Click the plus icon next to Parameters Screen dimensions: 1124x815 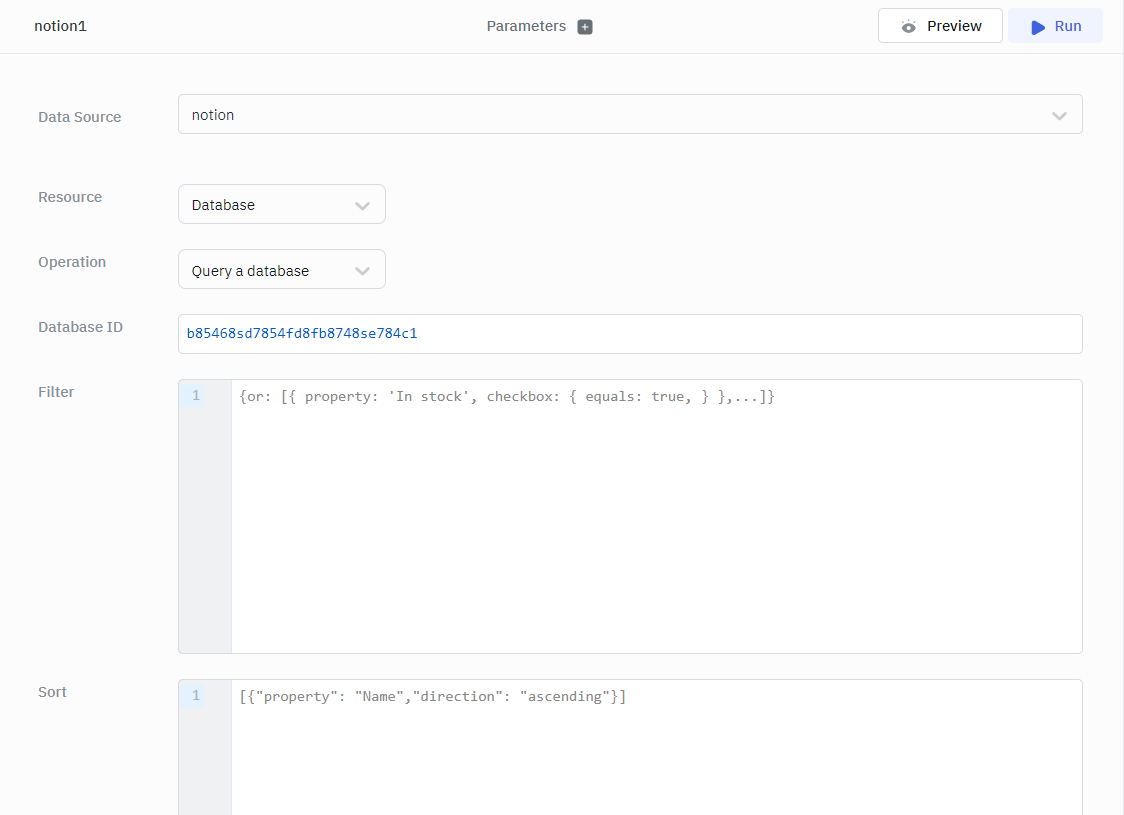click(x=585, y=27)
